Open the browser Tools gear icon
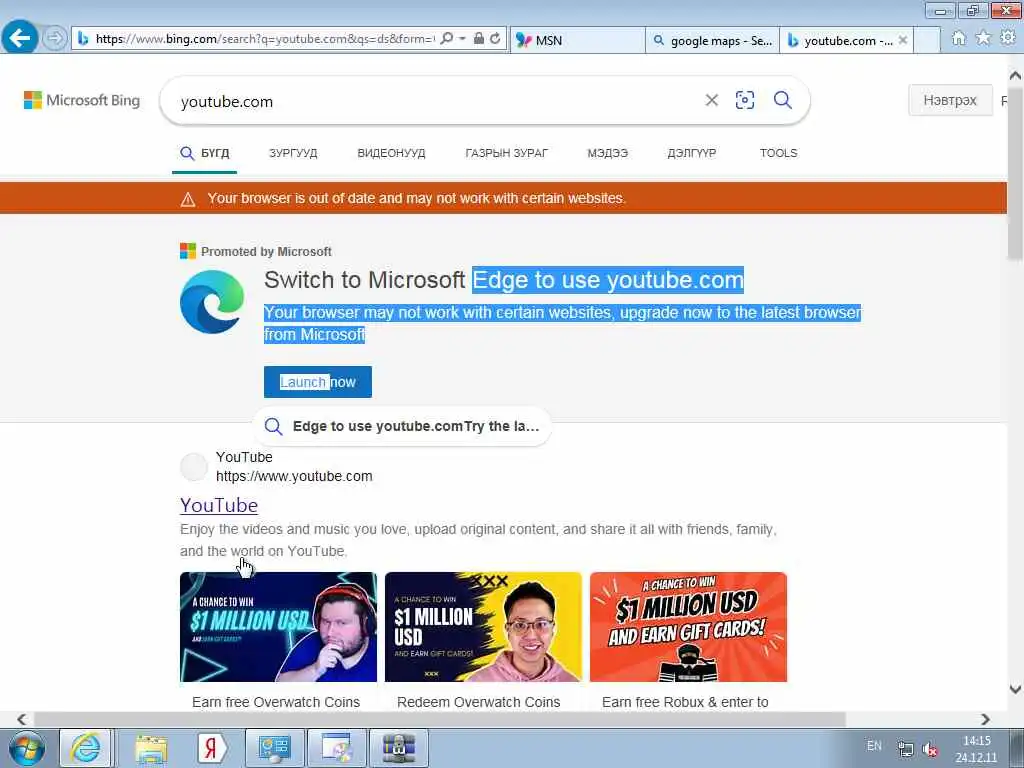This screenshot has height=768, width=1024. (1008, 38)
